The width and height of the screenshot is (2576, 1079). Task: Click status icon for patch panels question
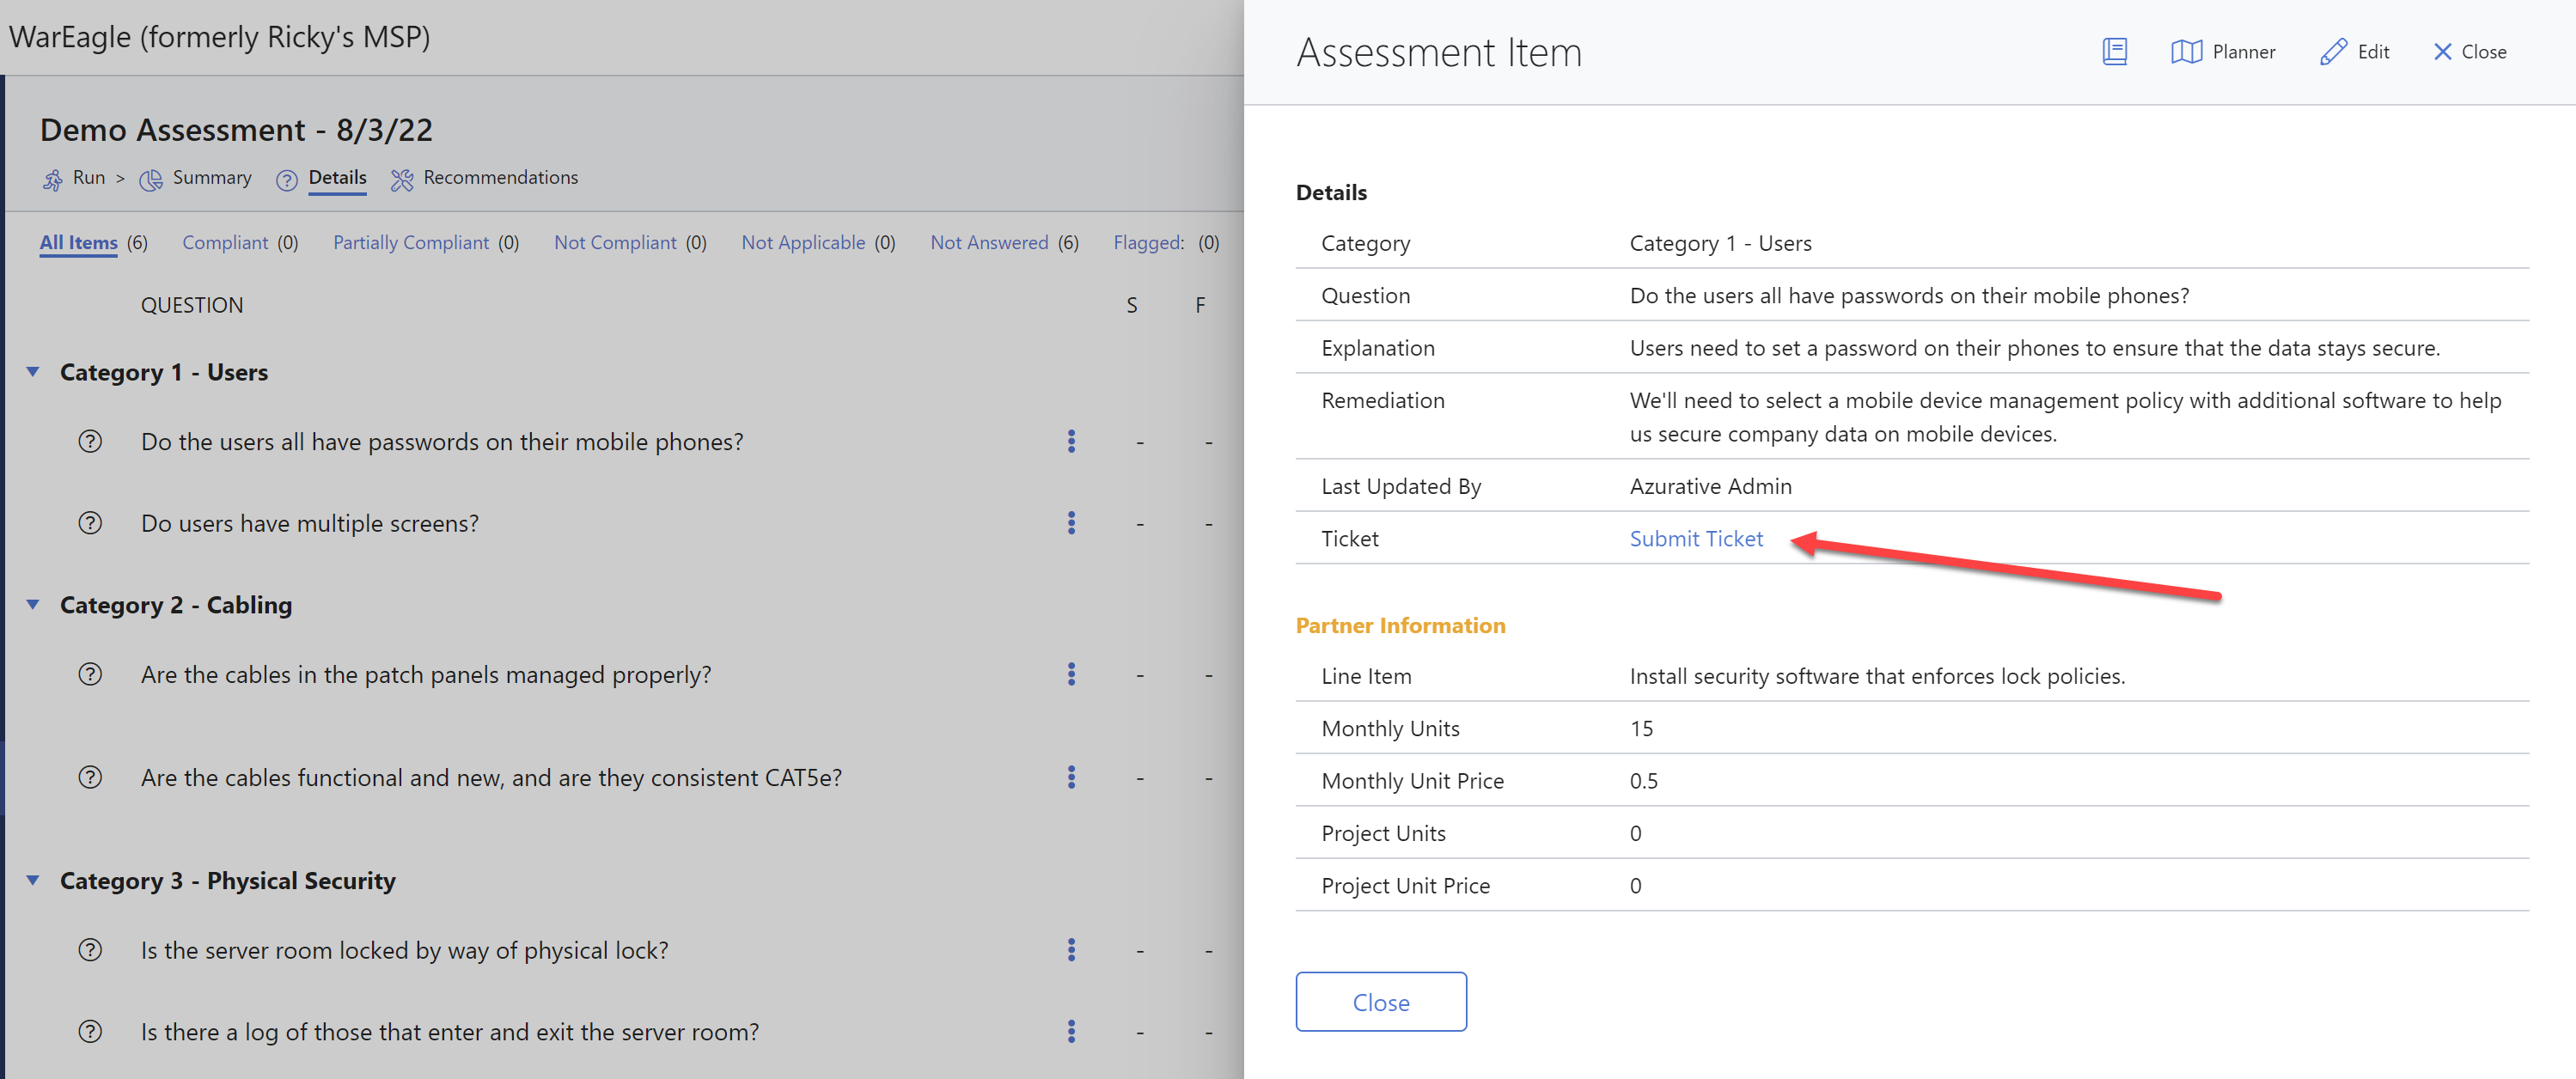[x=90, y=674]
